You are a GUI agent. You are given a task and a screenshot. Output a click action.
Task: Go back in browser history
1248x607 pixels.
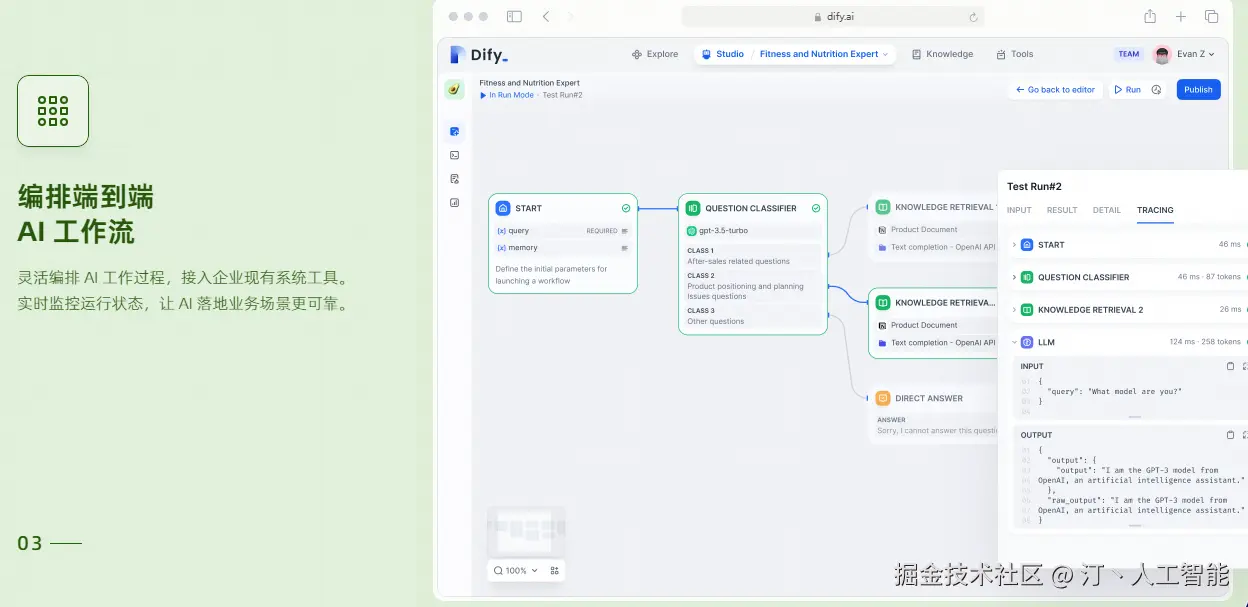(546, 17)
